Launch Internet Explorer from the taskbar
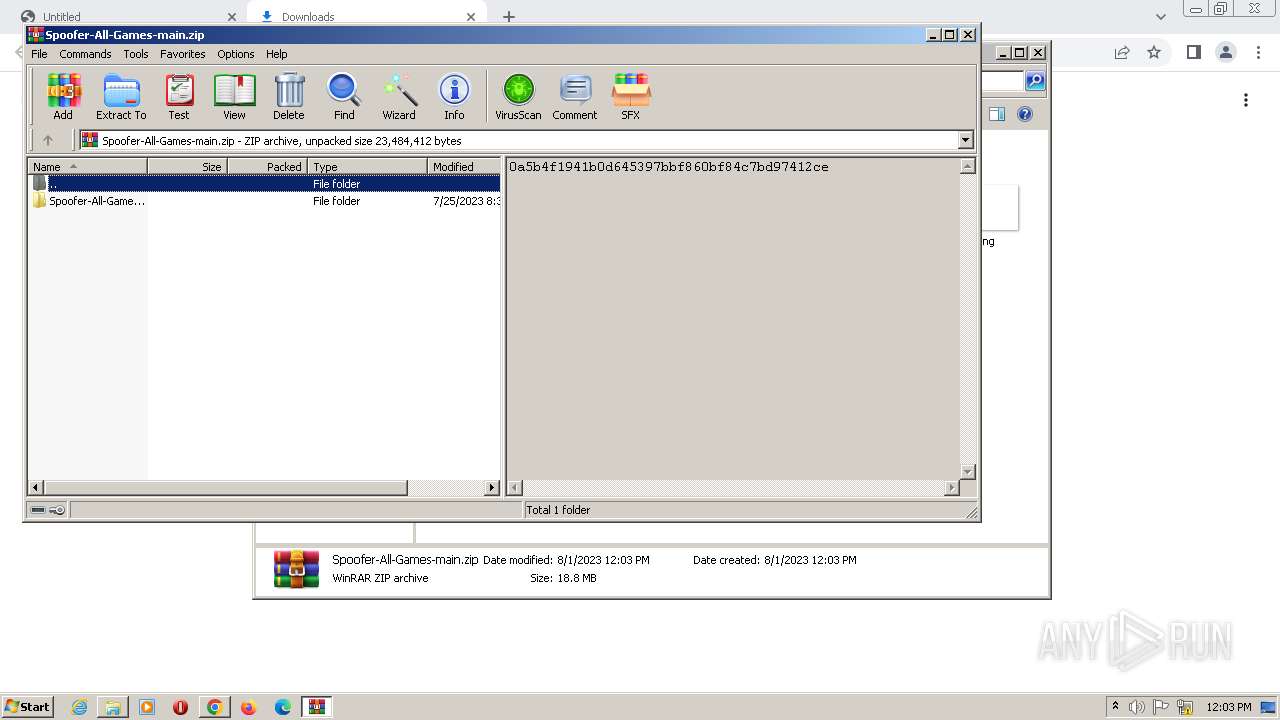The height and width of the screenshot is (720, 1280). (79, 707)
